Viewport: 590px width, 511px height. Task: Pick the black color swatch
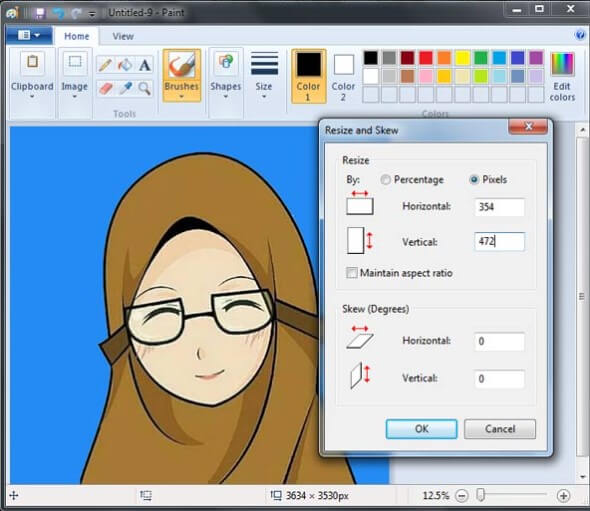coord(371,58)
